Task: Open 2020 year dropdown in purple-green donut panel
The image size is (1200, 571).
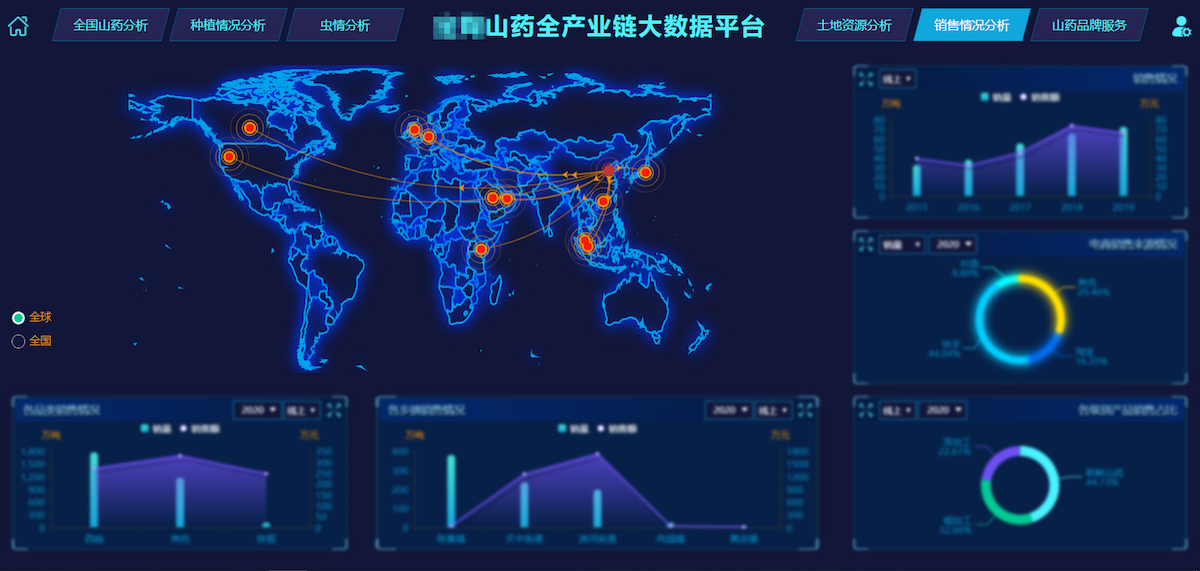Action: point(944,410)
